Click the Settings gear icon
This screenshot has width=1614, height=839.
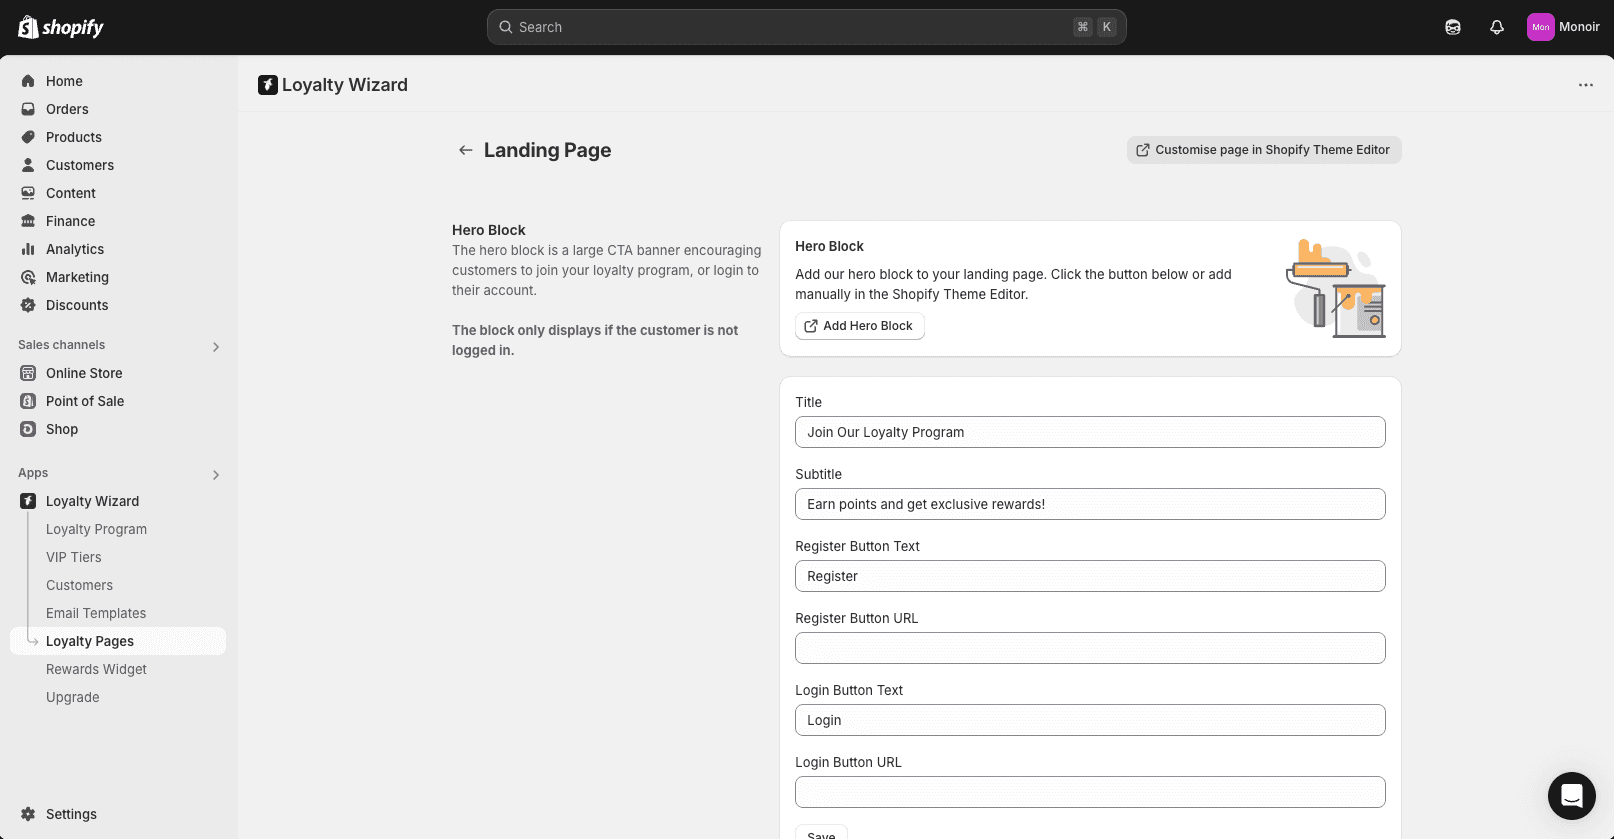28,814
